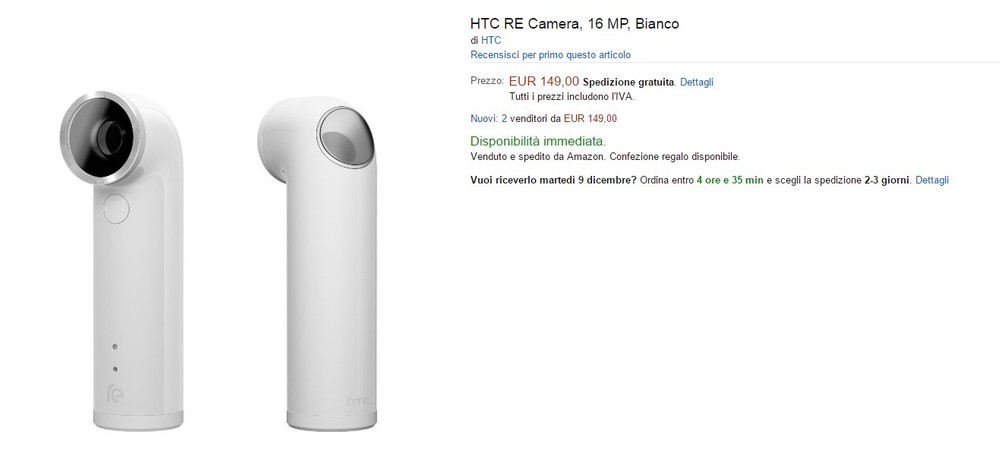The height and width of the screenshot is (459, 1000).
Task: Click 'Recensisci per primo questo articolo' link
Action: click(550, 55)
